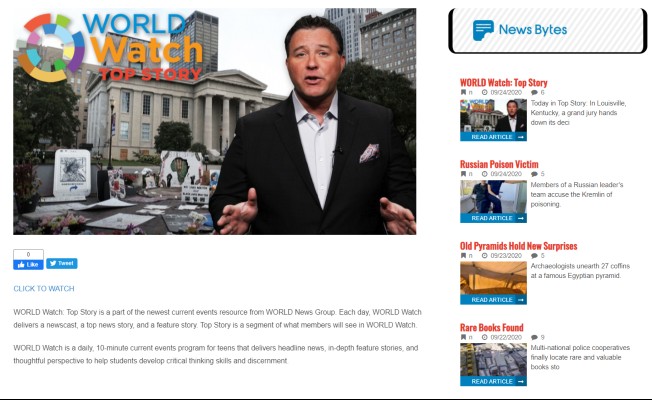Click clock icon beside 09/22/2020 date
Viewport: 652px width, 400px height.
[x=484, y=337]
